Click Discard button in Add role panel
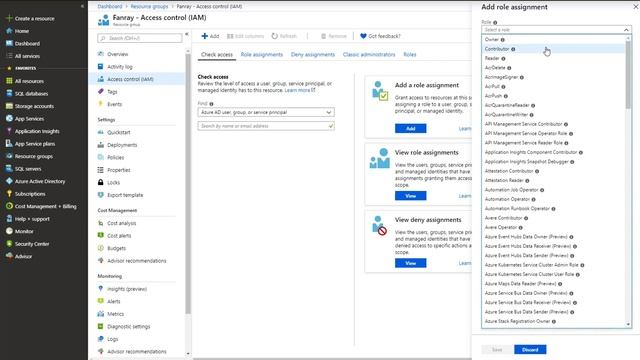The image size is (640, 360). [x=530, y=350]
